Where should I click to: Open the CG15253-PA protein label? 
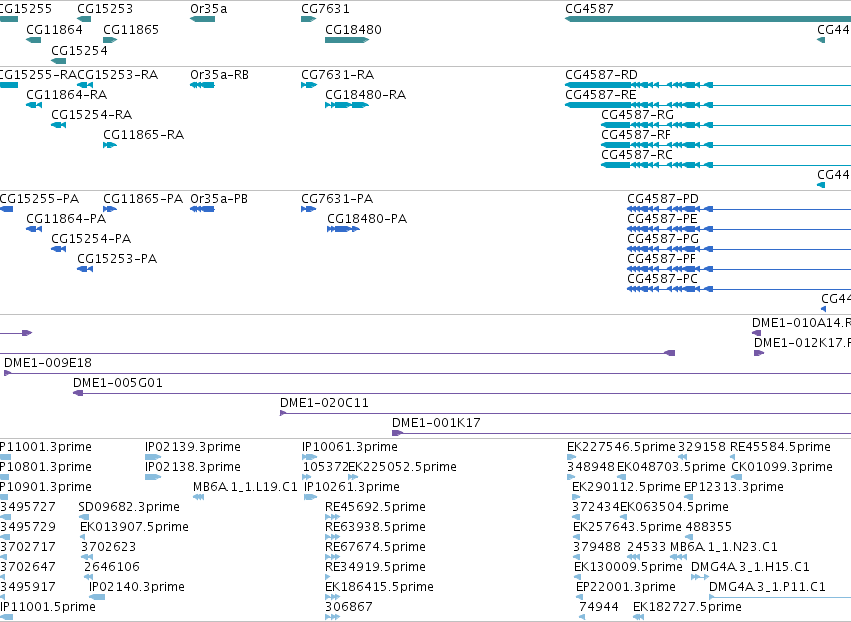click(117, 259)
